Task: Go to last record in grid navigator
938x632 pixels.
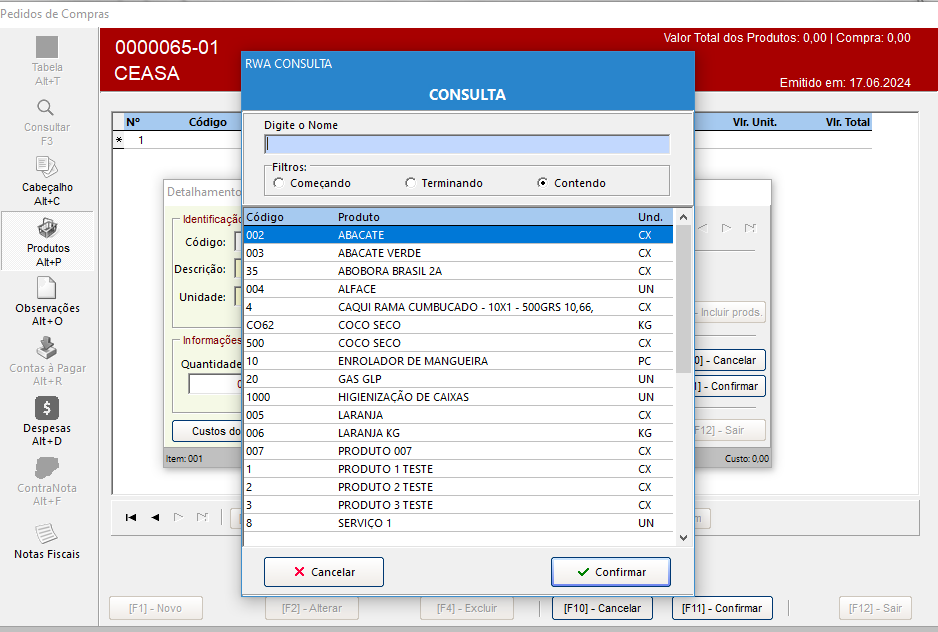Action: pyautogui.click(x=202, y=517)
